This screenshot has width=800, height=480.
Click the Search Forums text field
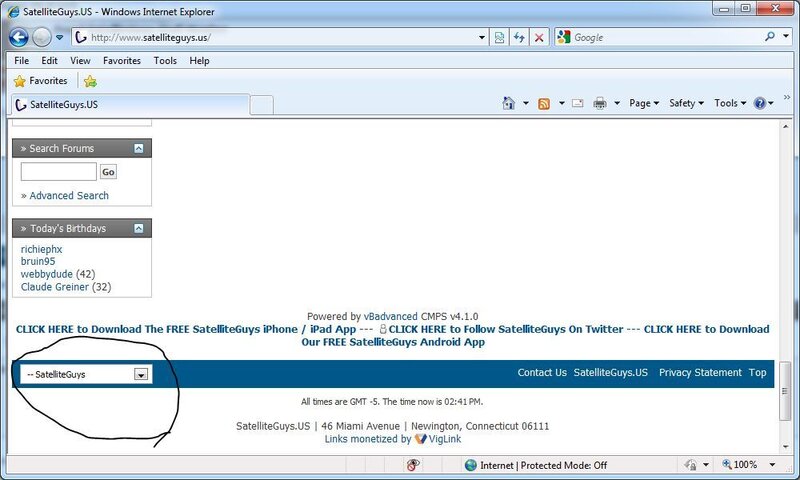click(59, 171)
